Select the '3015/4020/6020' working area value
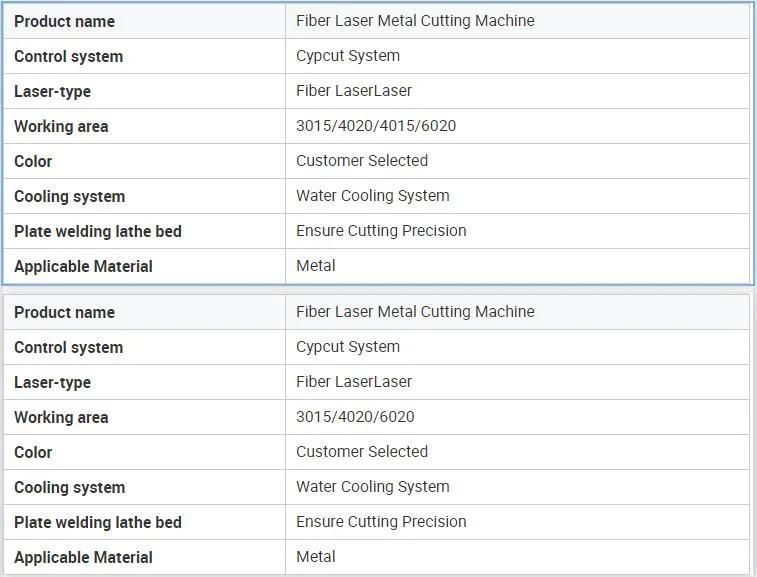The width and height of the screenshot is (757, 577). (x=355, y=417)
